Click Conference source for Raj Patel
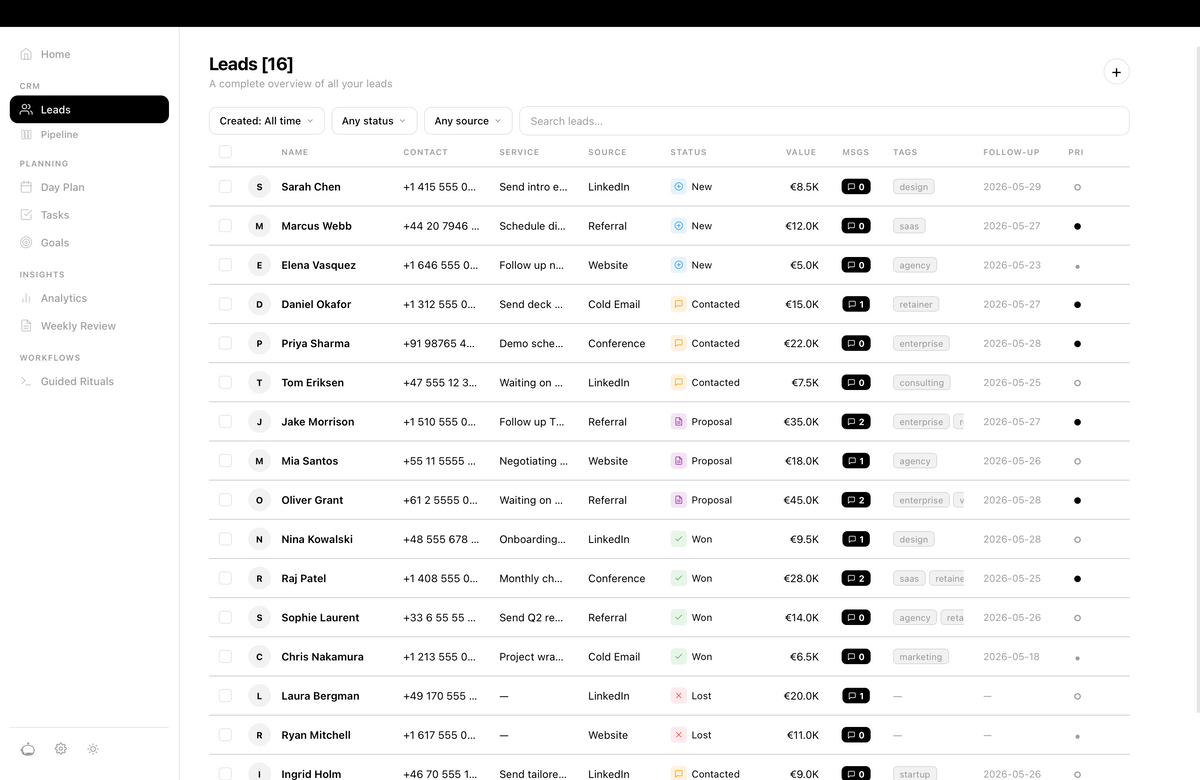Image resolution: width=1200 pixels, height=780 pixels. (x=617, y=578)
